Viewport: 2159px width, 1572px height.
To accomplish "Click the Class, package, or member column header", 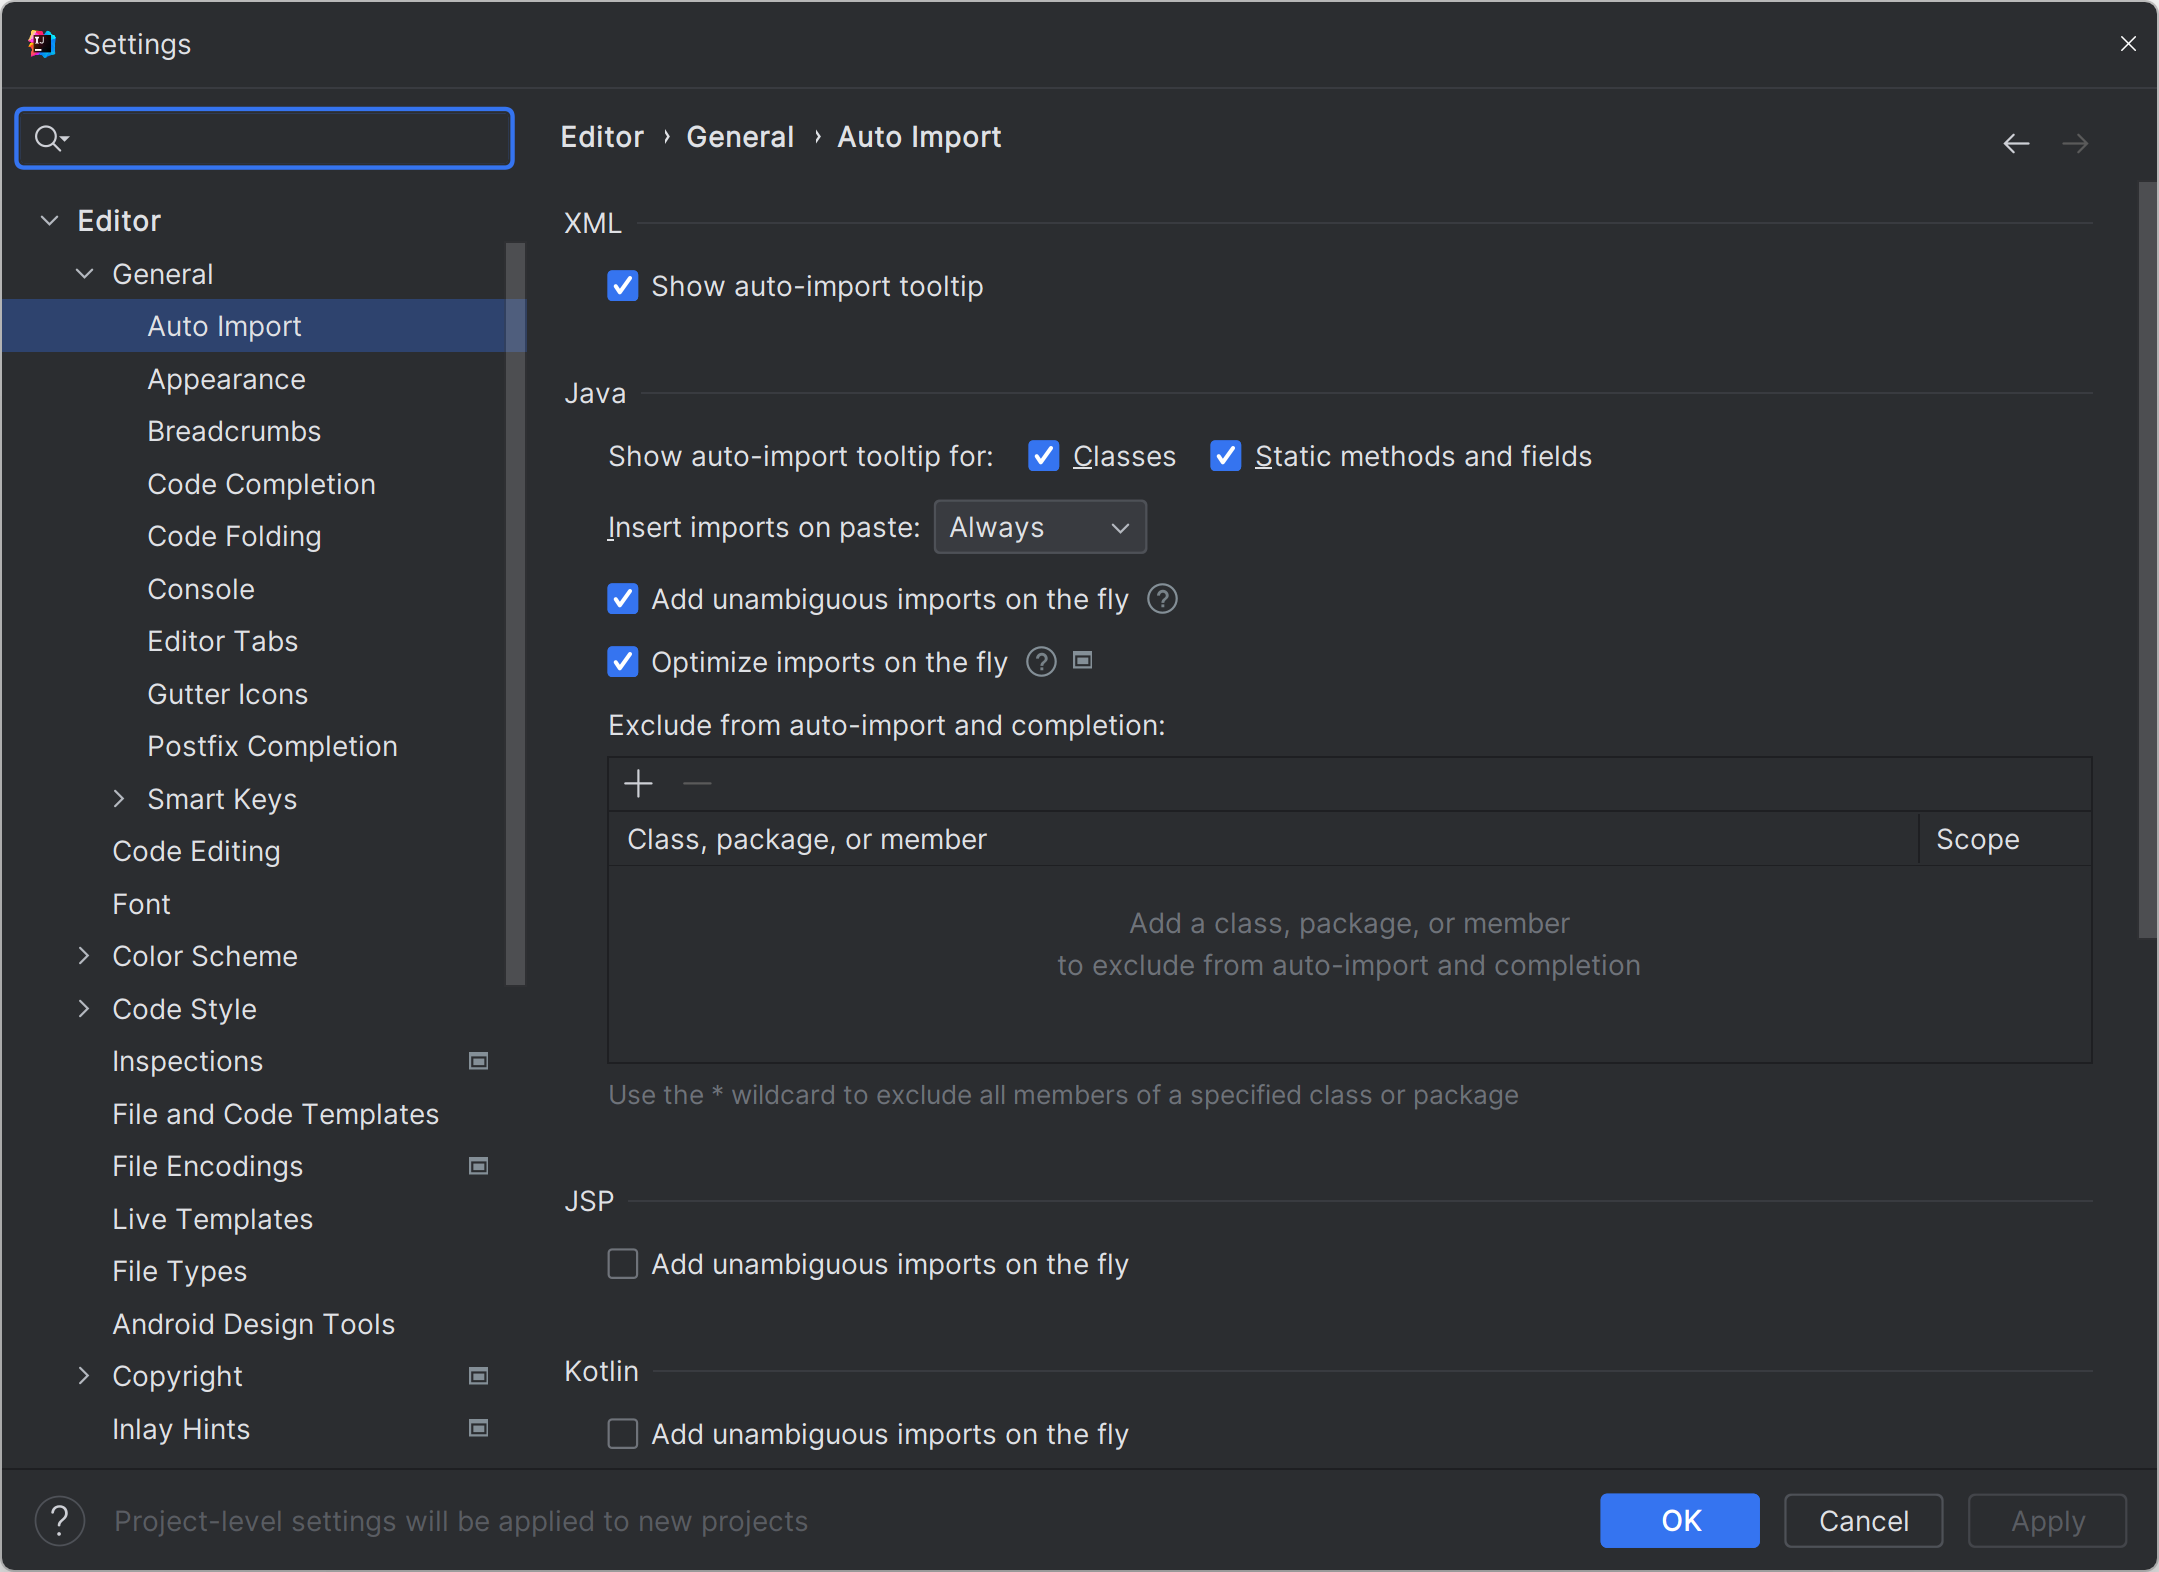I will click(x=1264, y=839).
